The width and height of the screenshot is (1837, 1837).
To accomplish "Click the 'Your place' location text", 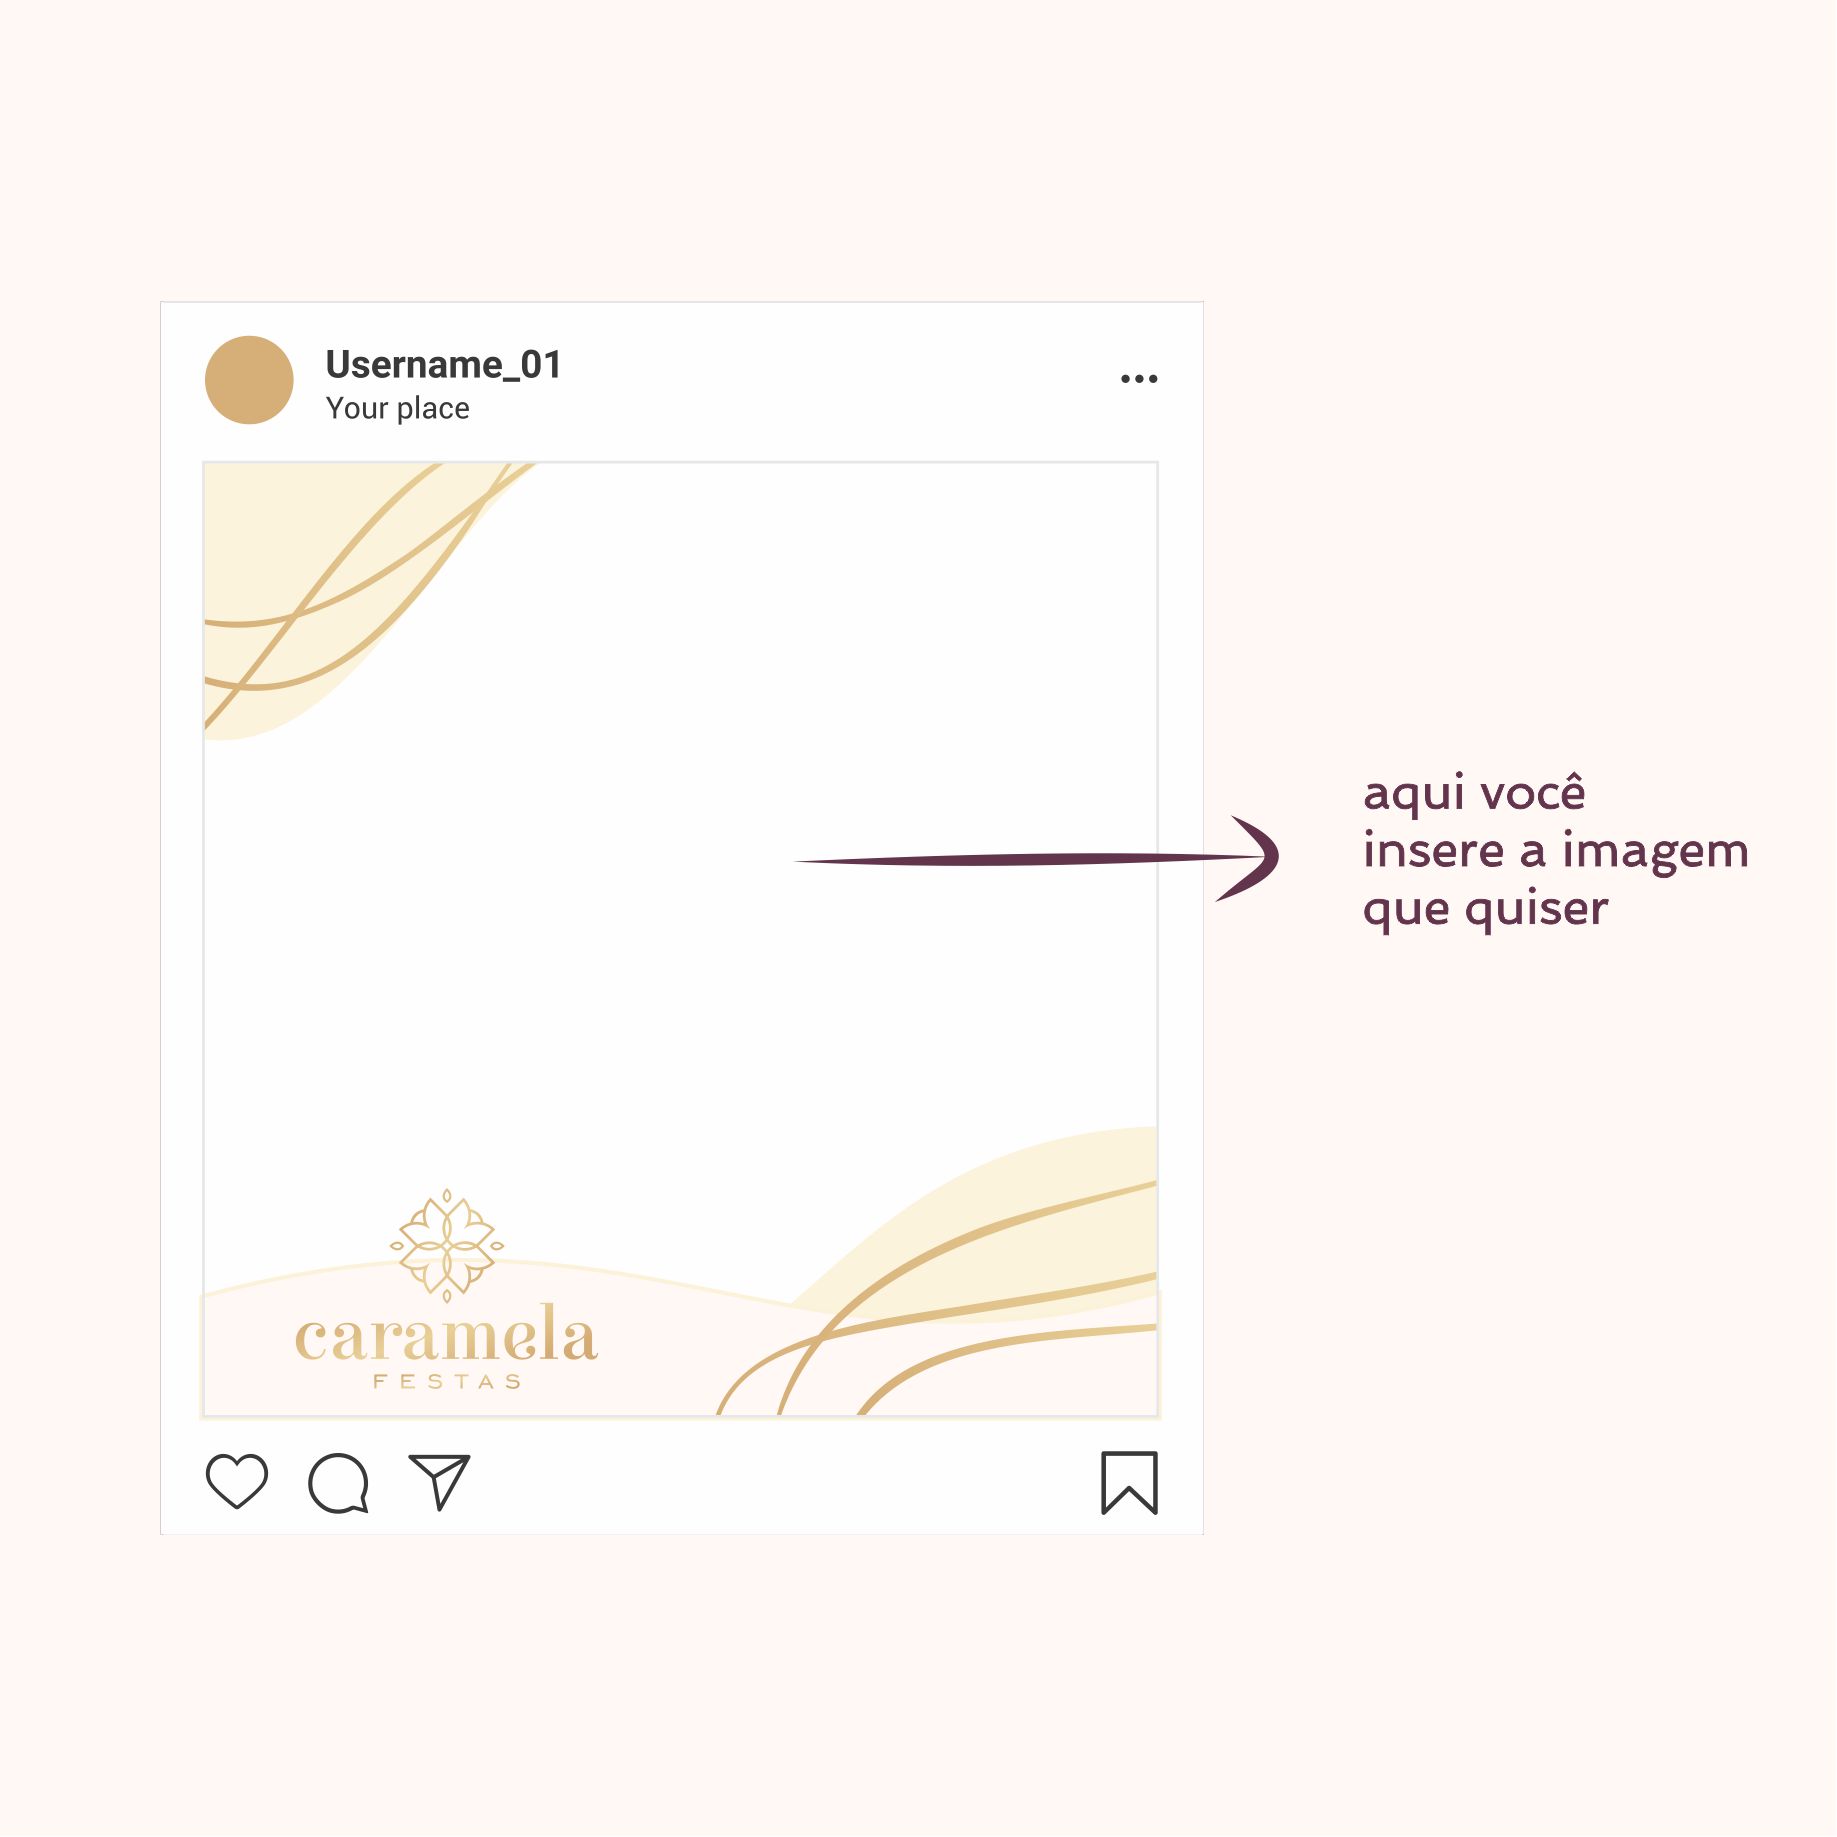I will (398, 409).
